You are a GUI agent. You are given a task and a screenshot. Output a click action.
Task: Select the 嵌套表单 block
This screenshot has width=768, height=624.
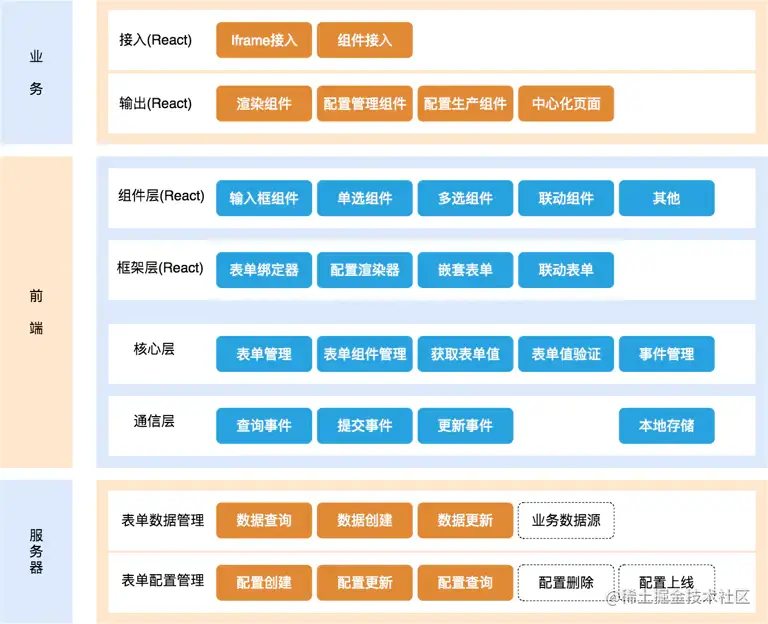click(x=465, y=270)
